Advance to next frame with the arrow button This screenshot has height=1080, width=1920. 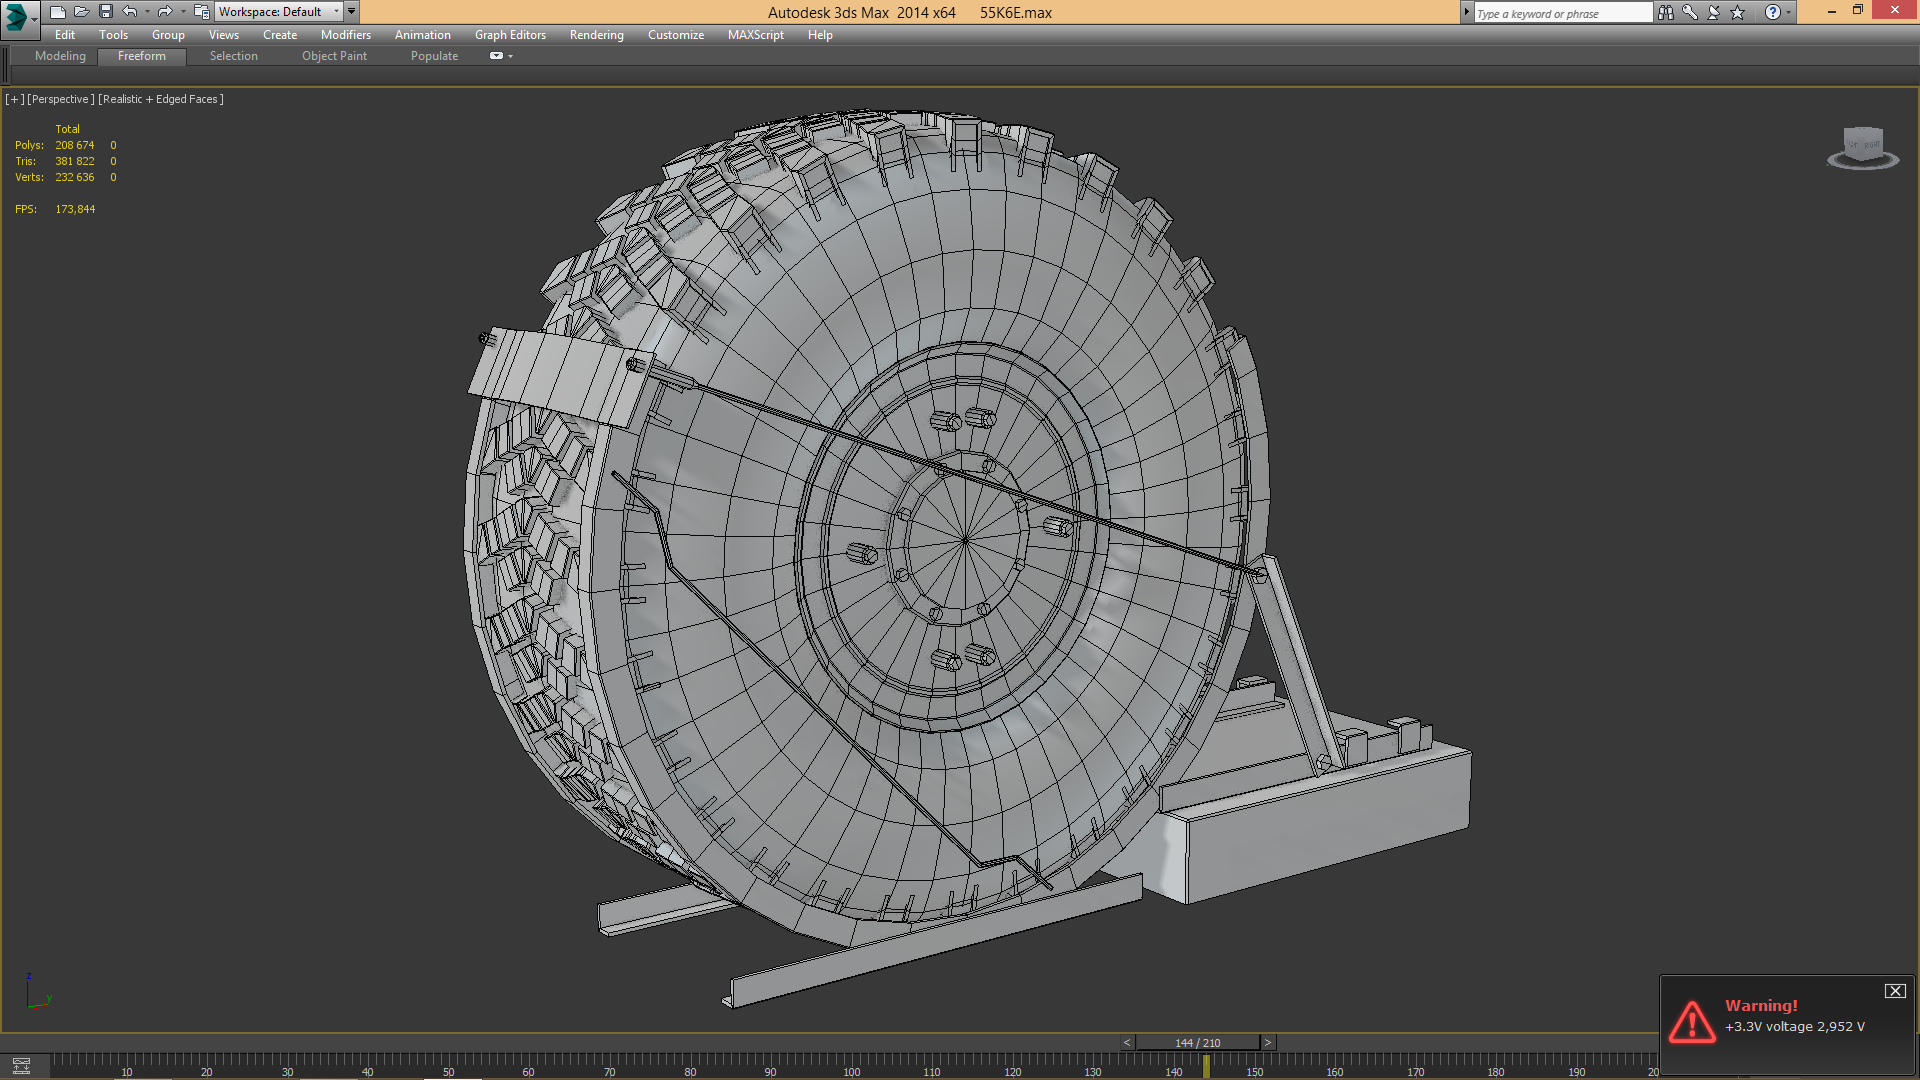coord(1267,1042)
